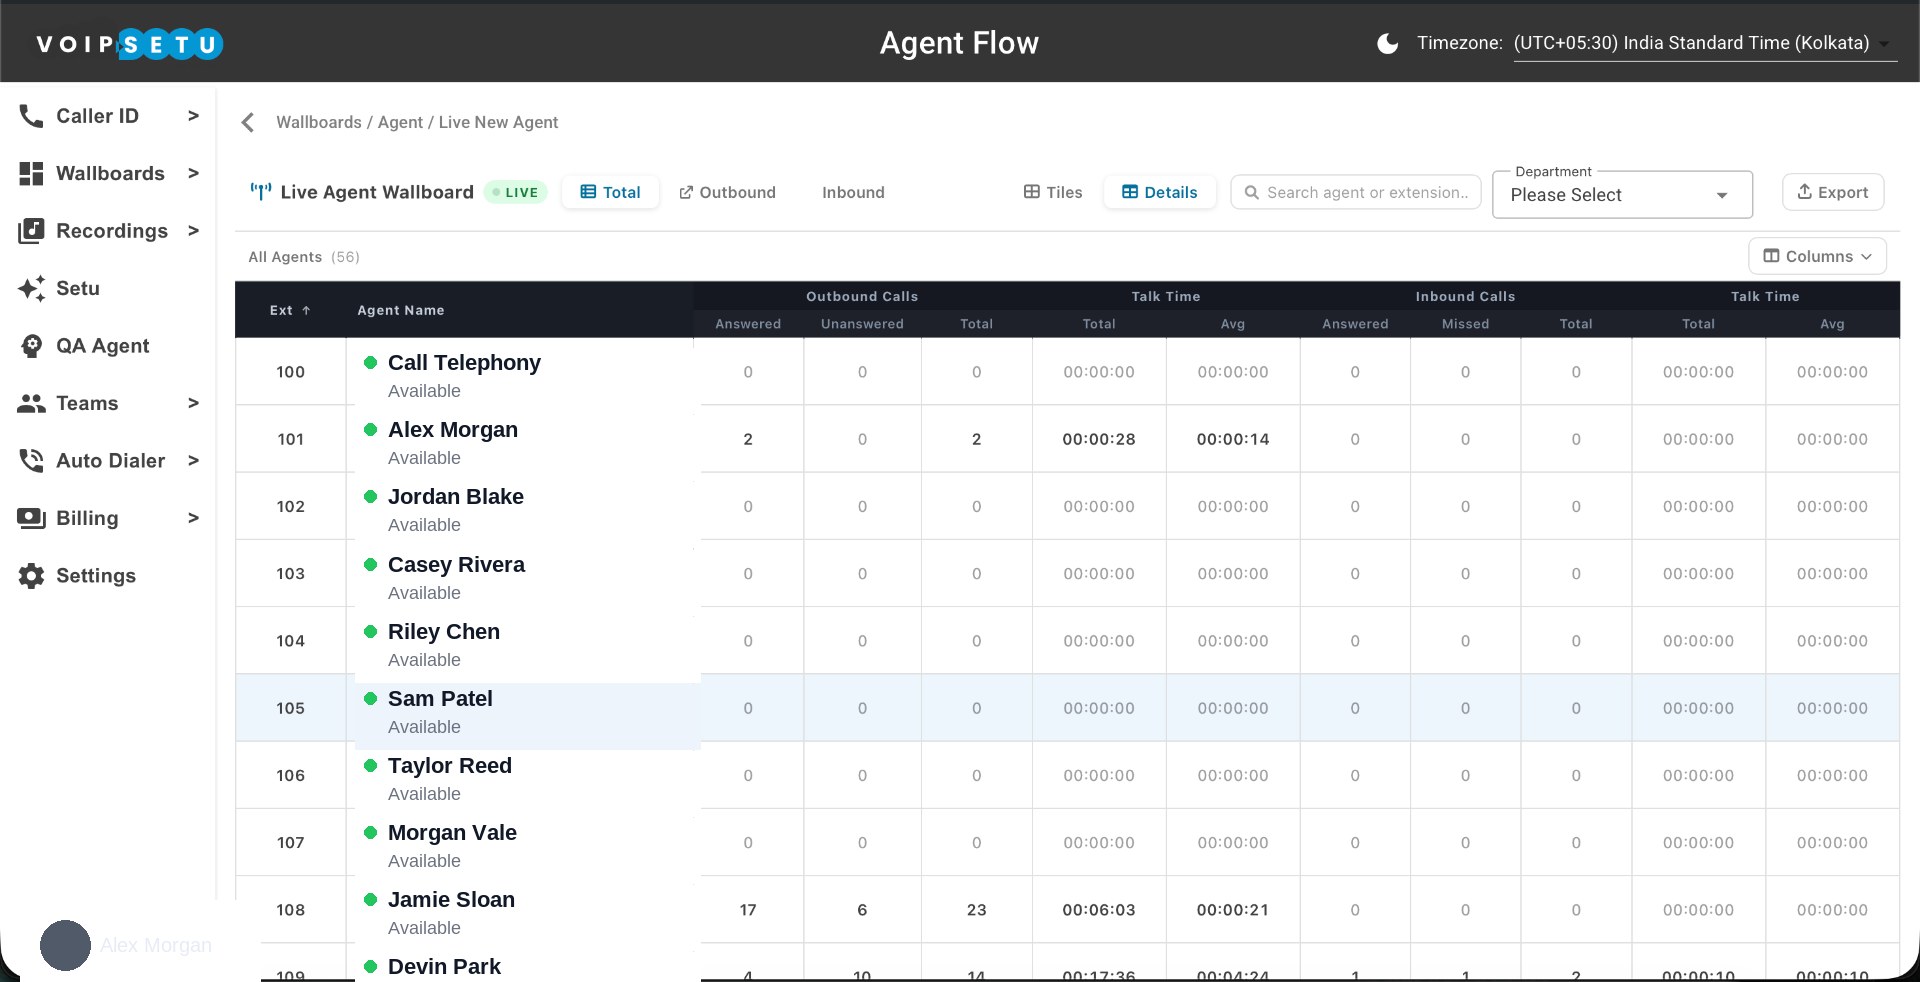The image size is (1920, 982).
Task: Select Jamie Sloan agent name
Action: click(451, 899)
